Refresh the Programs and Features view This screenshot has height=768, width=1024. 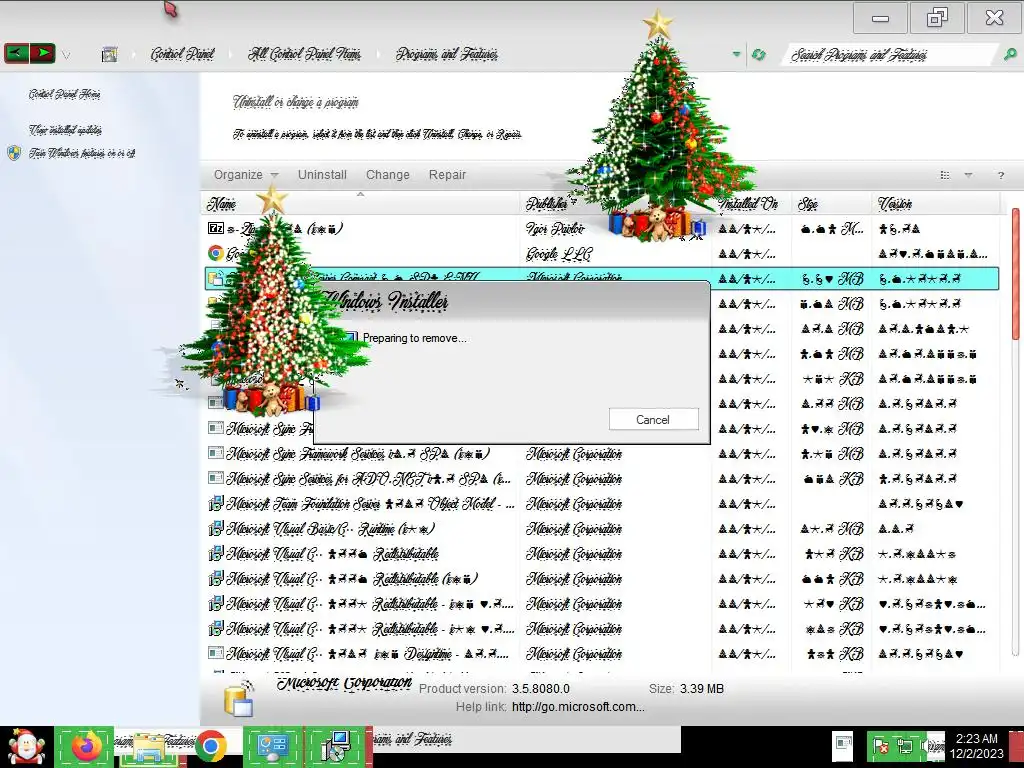[758, 55]
